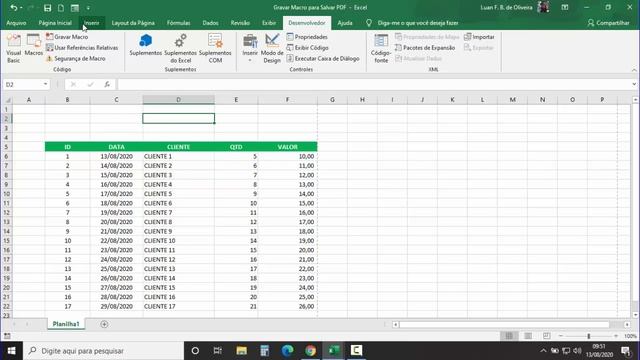Switch to Normal view
640x360 pixels.
point(509,336)
